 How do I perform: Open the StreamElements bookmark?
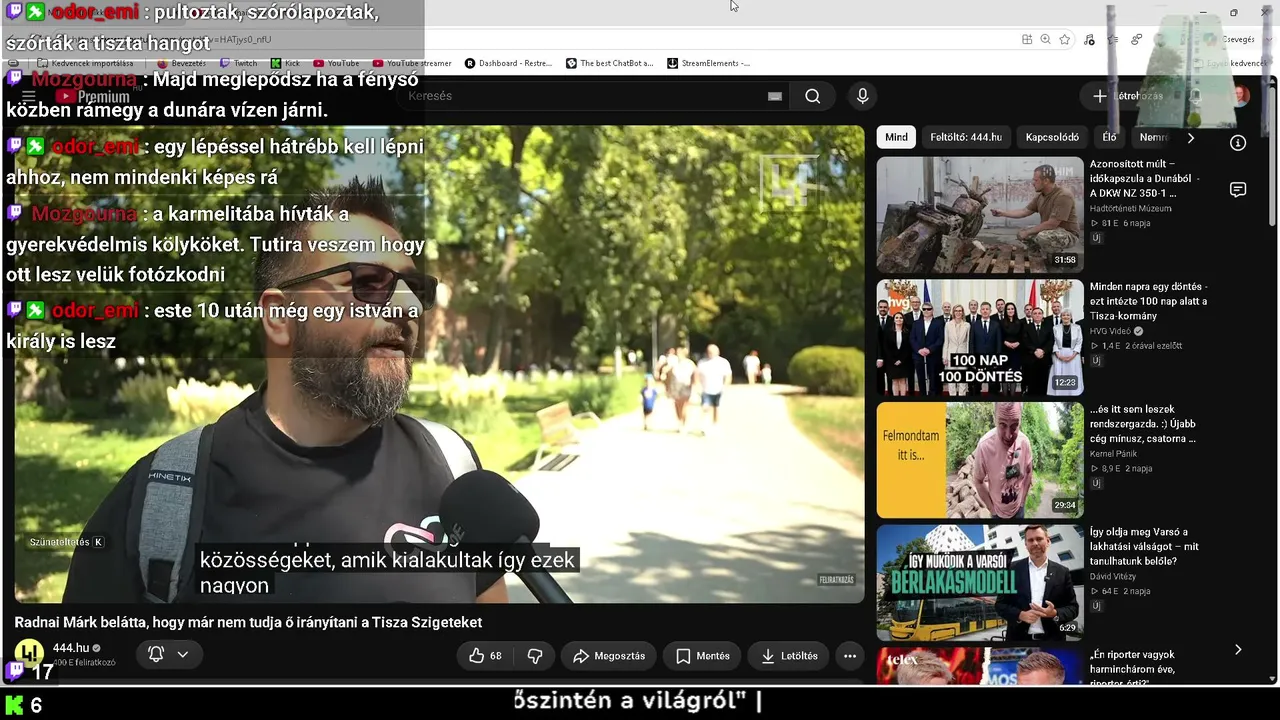pyautogui.click(x=708, y=63)
